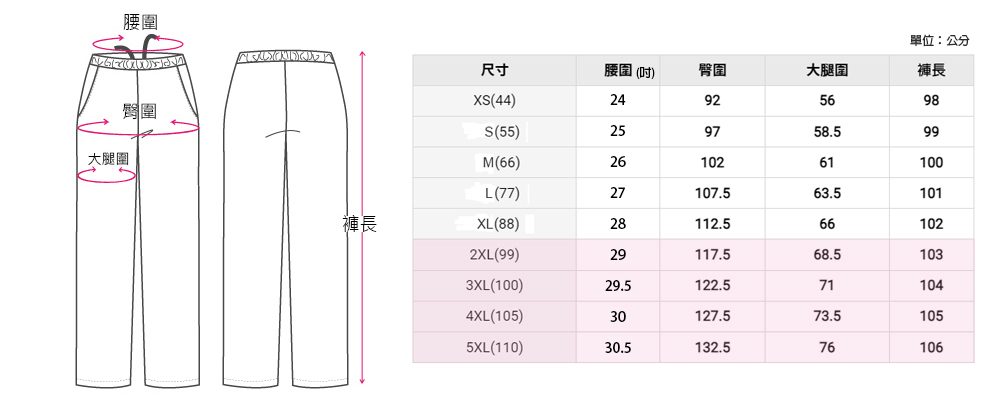Click the 107.5 hip value for size L
Image resolution: width=1000 pixels, height=404 pixels.
coord(712,194)
